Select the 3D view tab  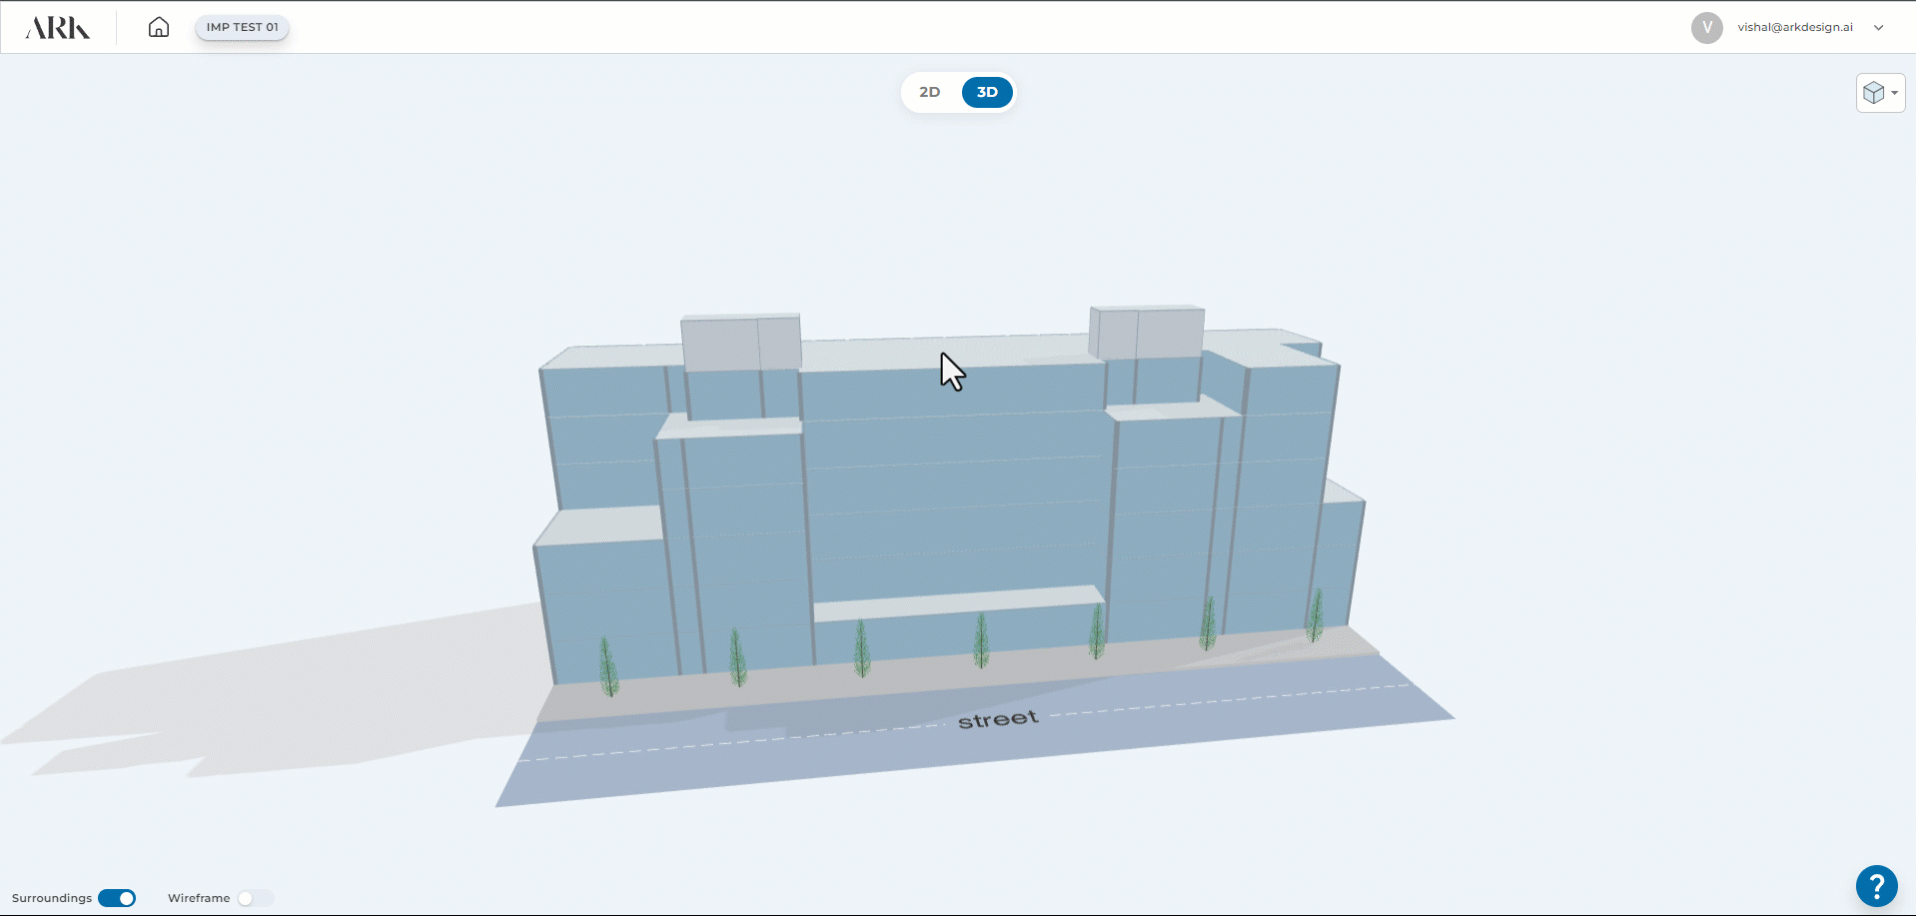[987, 92]
